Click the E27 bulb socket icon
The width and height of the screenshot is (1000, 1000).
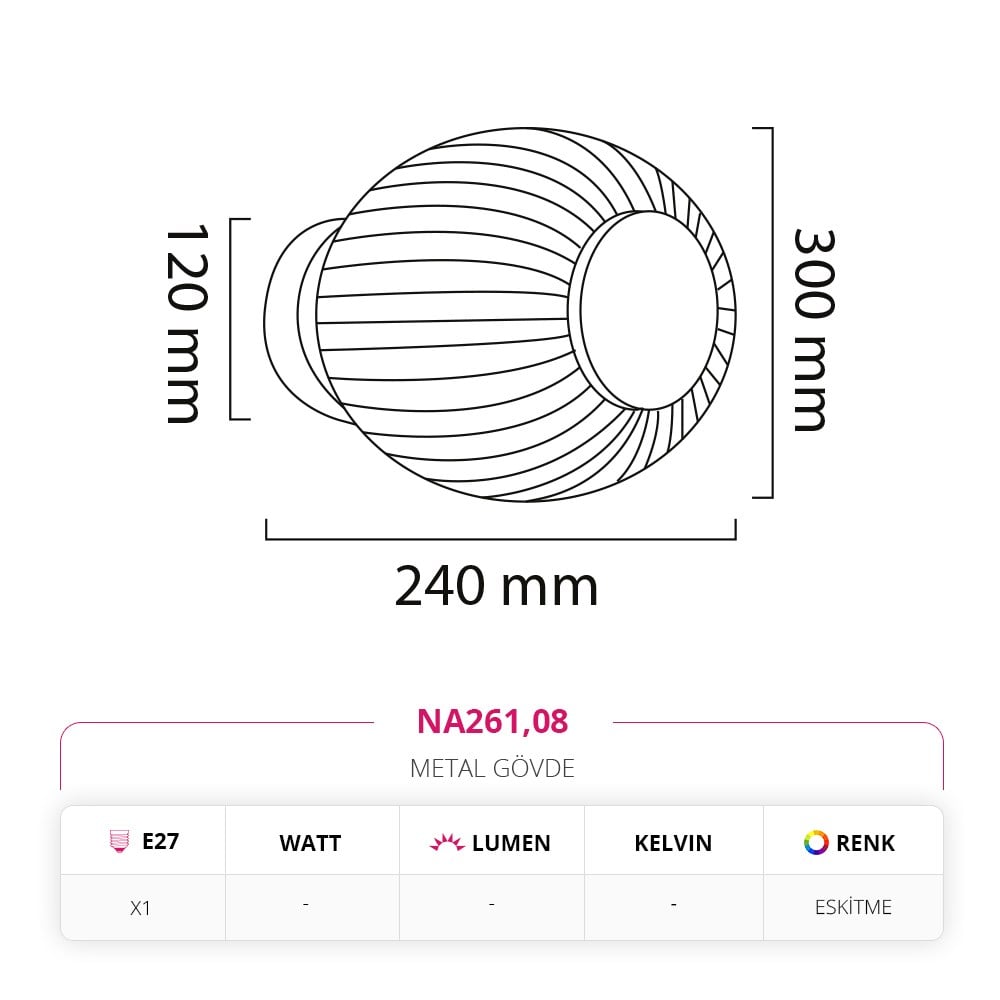click(119, 841)
